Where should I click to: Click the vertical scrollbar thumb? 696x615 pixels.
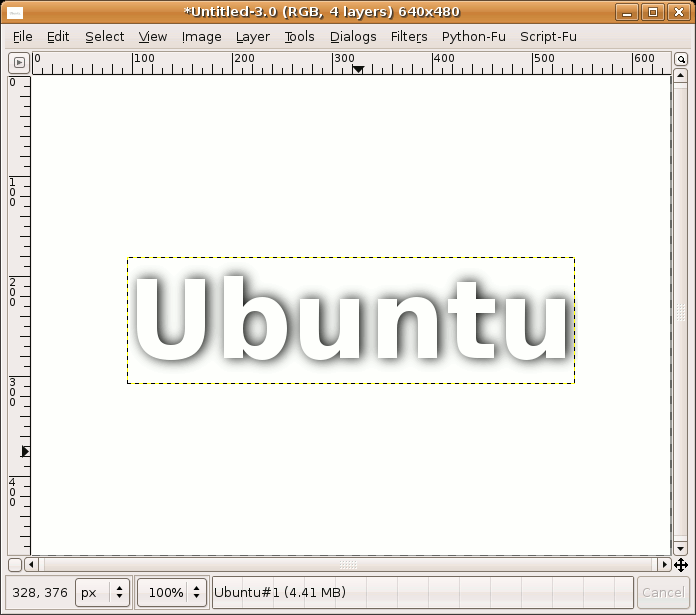(x=680, y=312)
